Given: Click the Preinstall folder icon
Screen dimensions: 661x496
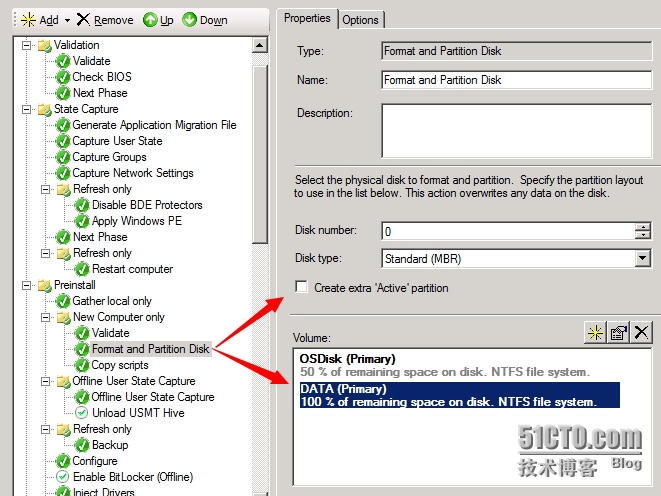Looking at the screenshot, I should pos(44,286).
